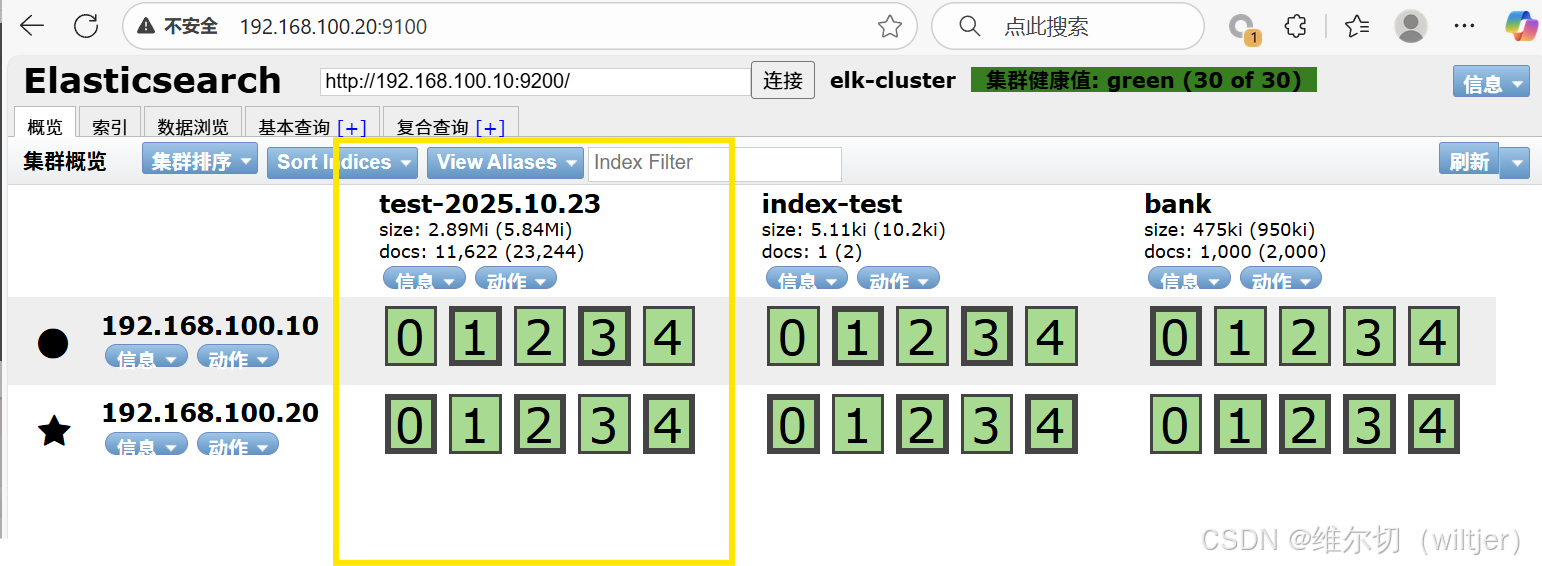Reload the page with the refresh icon
The width and height of the screenshot is (1542, 566).
click(x=86, y=26)
